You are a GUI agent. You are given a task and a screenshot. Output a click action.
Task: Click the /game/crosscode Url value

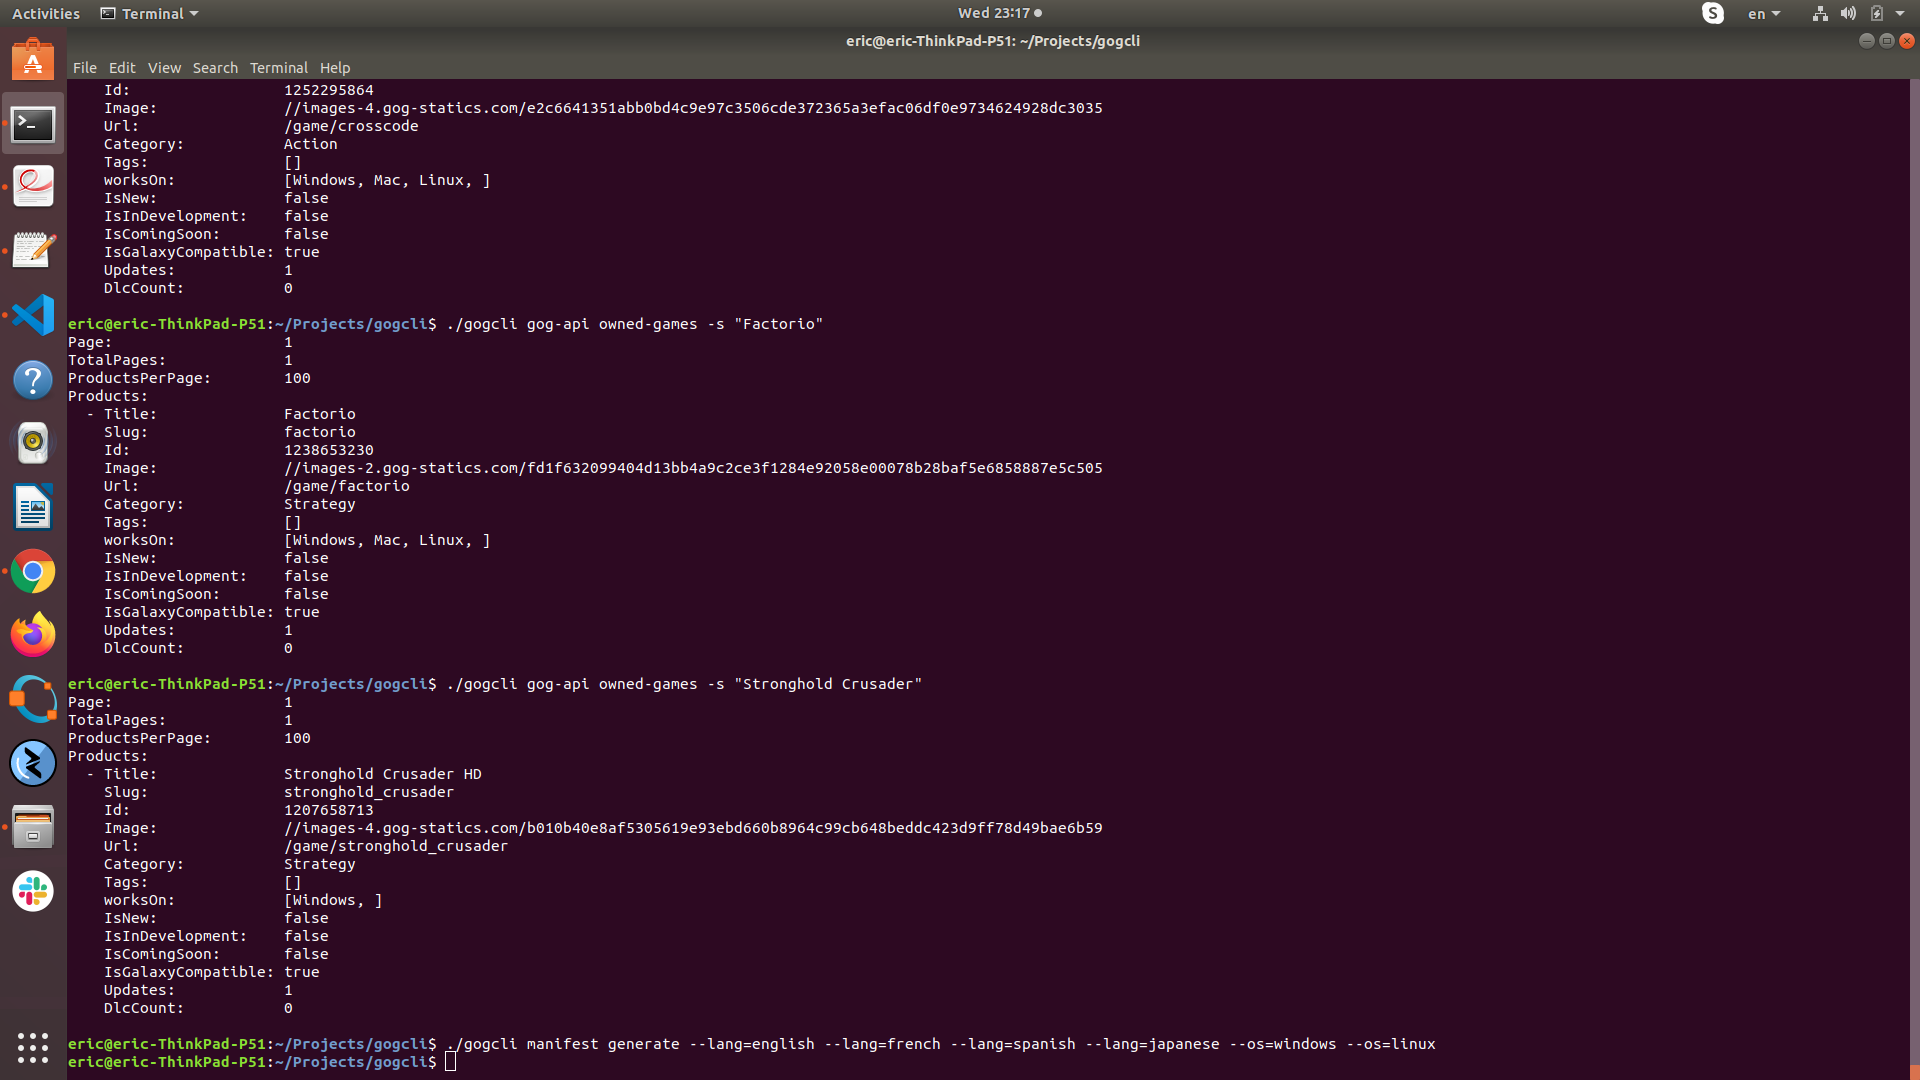pos(351,126)
